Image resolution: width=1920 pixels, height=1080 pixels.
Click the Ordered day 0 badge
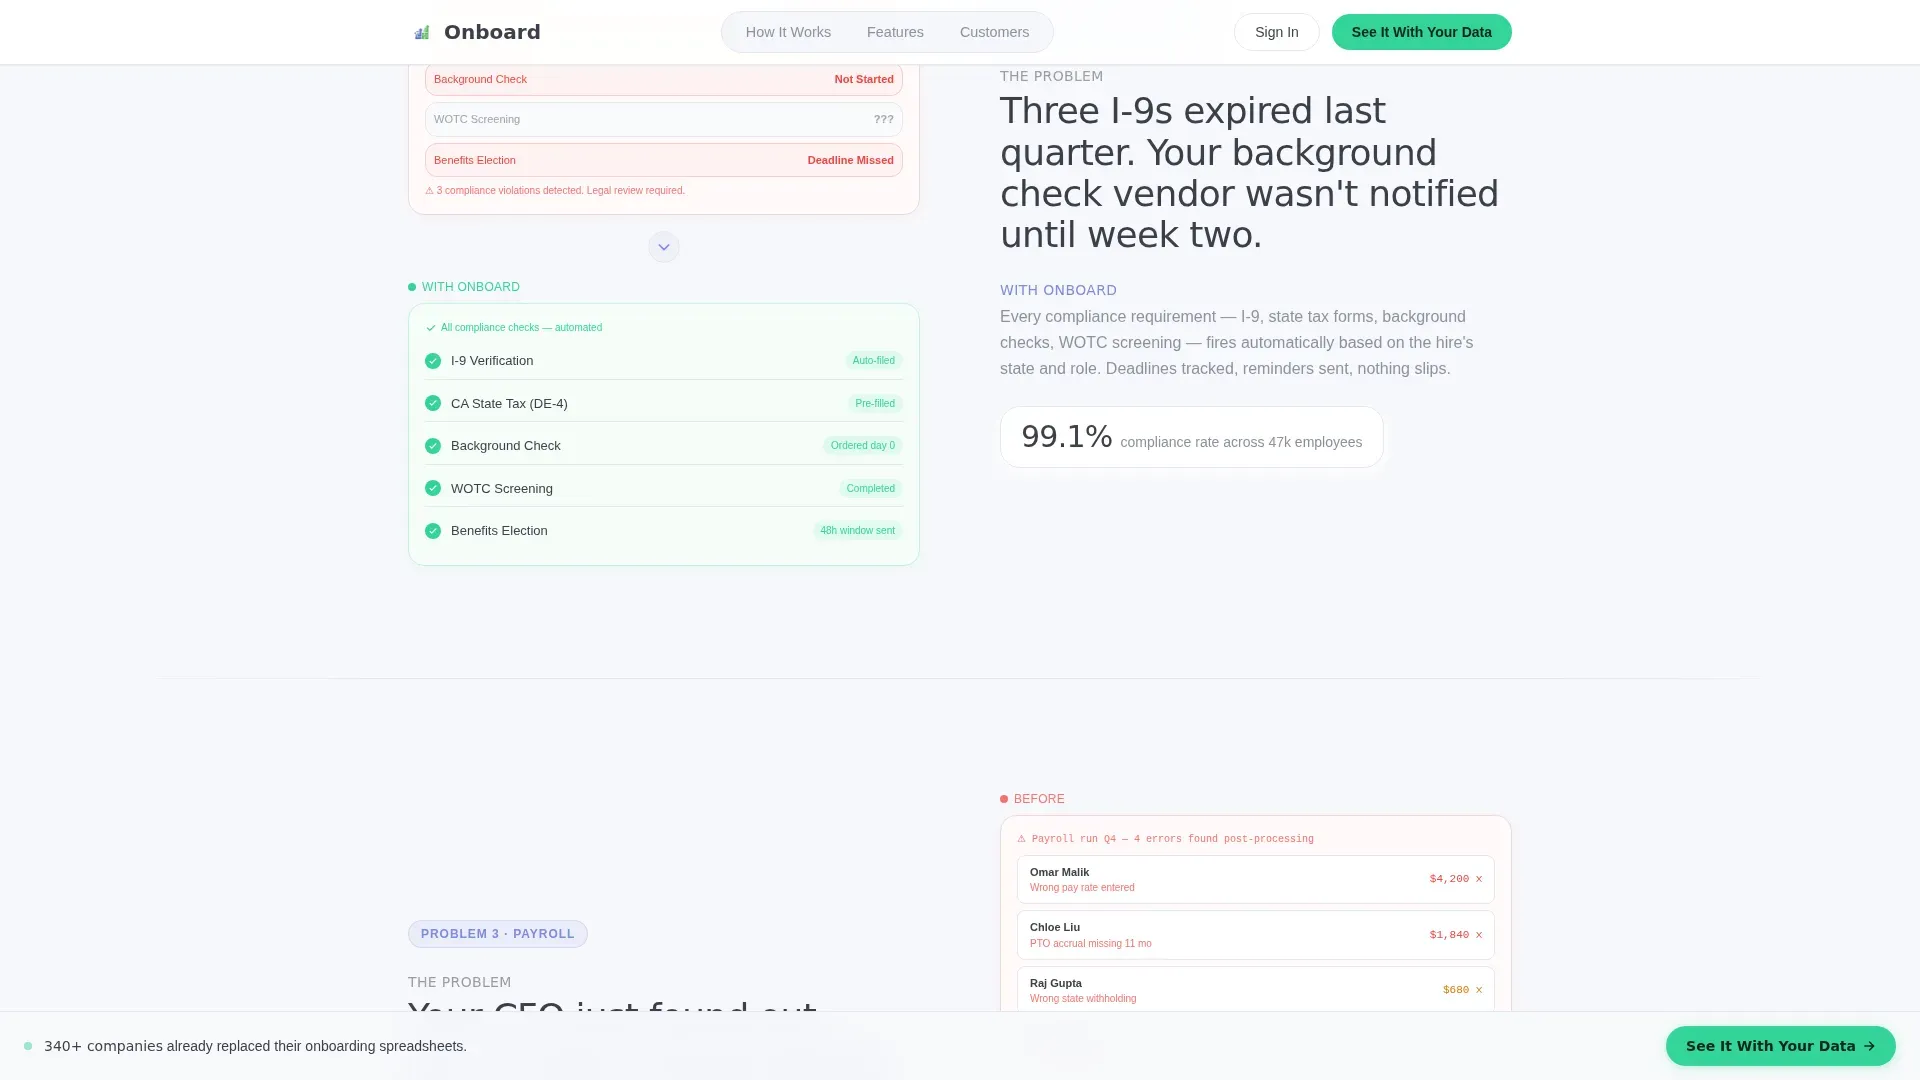(x=862, y=446)
